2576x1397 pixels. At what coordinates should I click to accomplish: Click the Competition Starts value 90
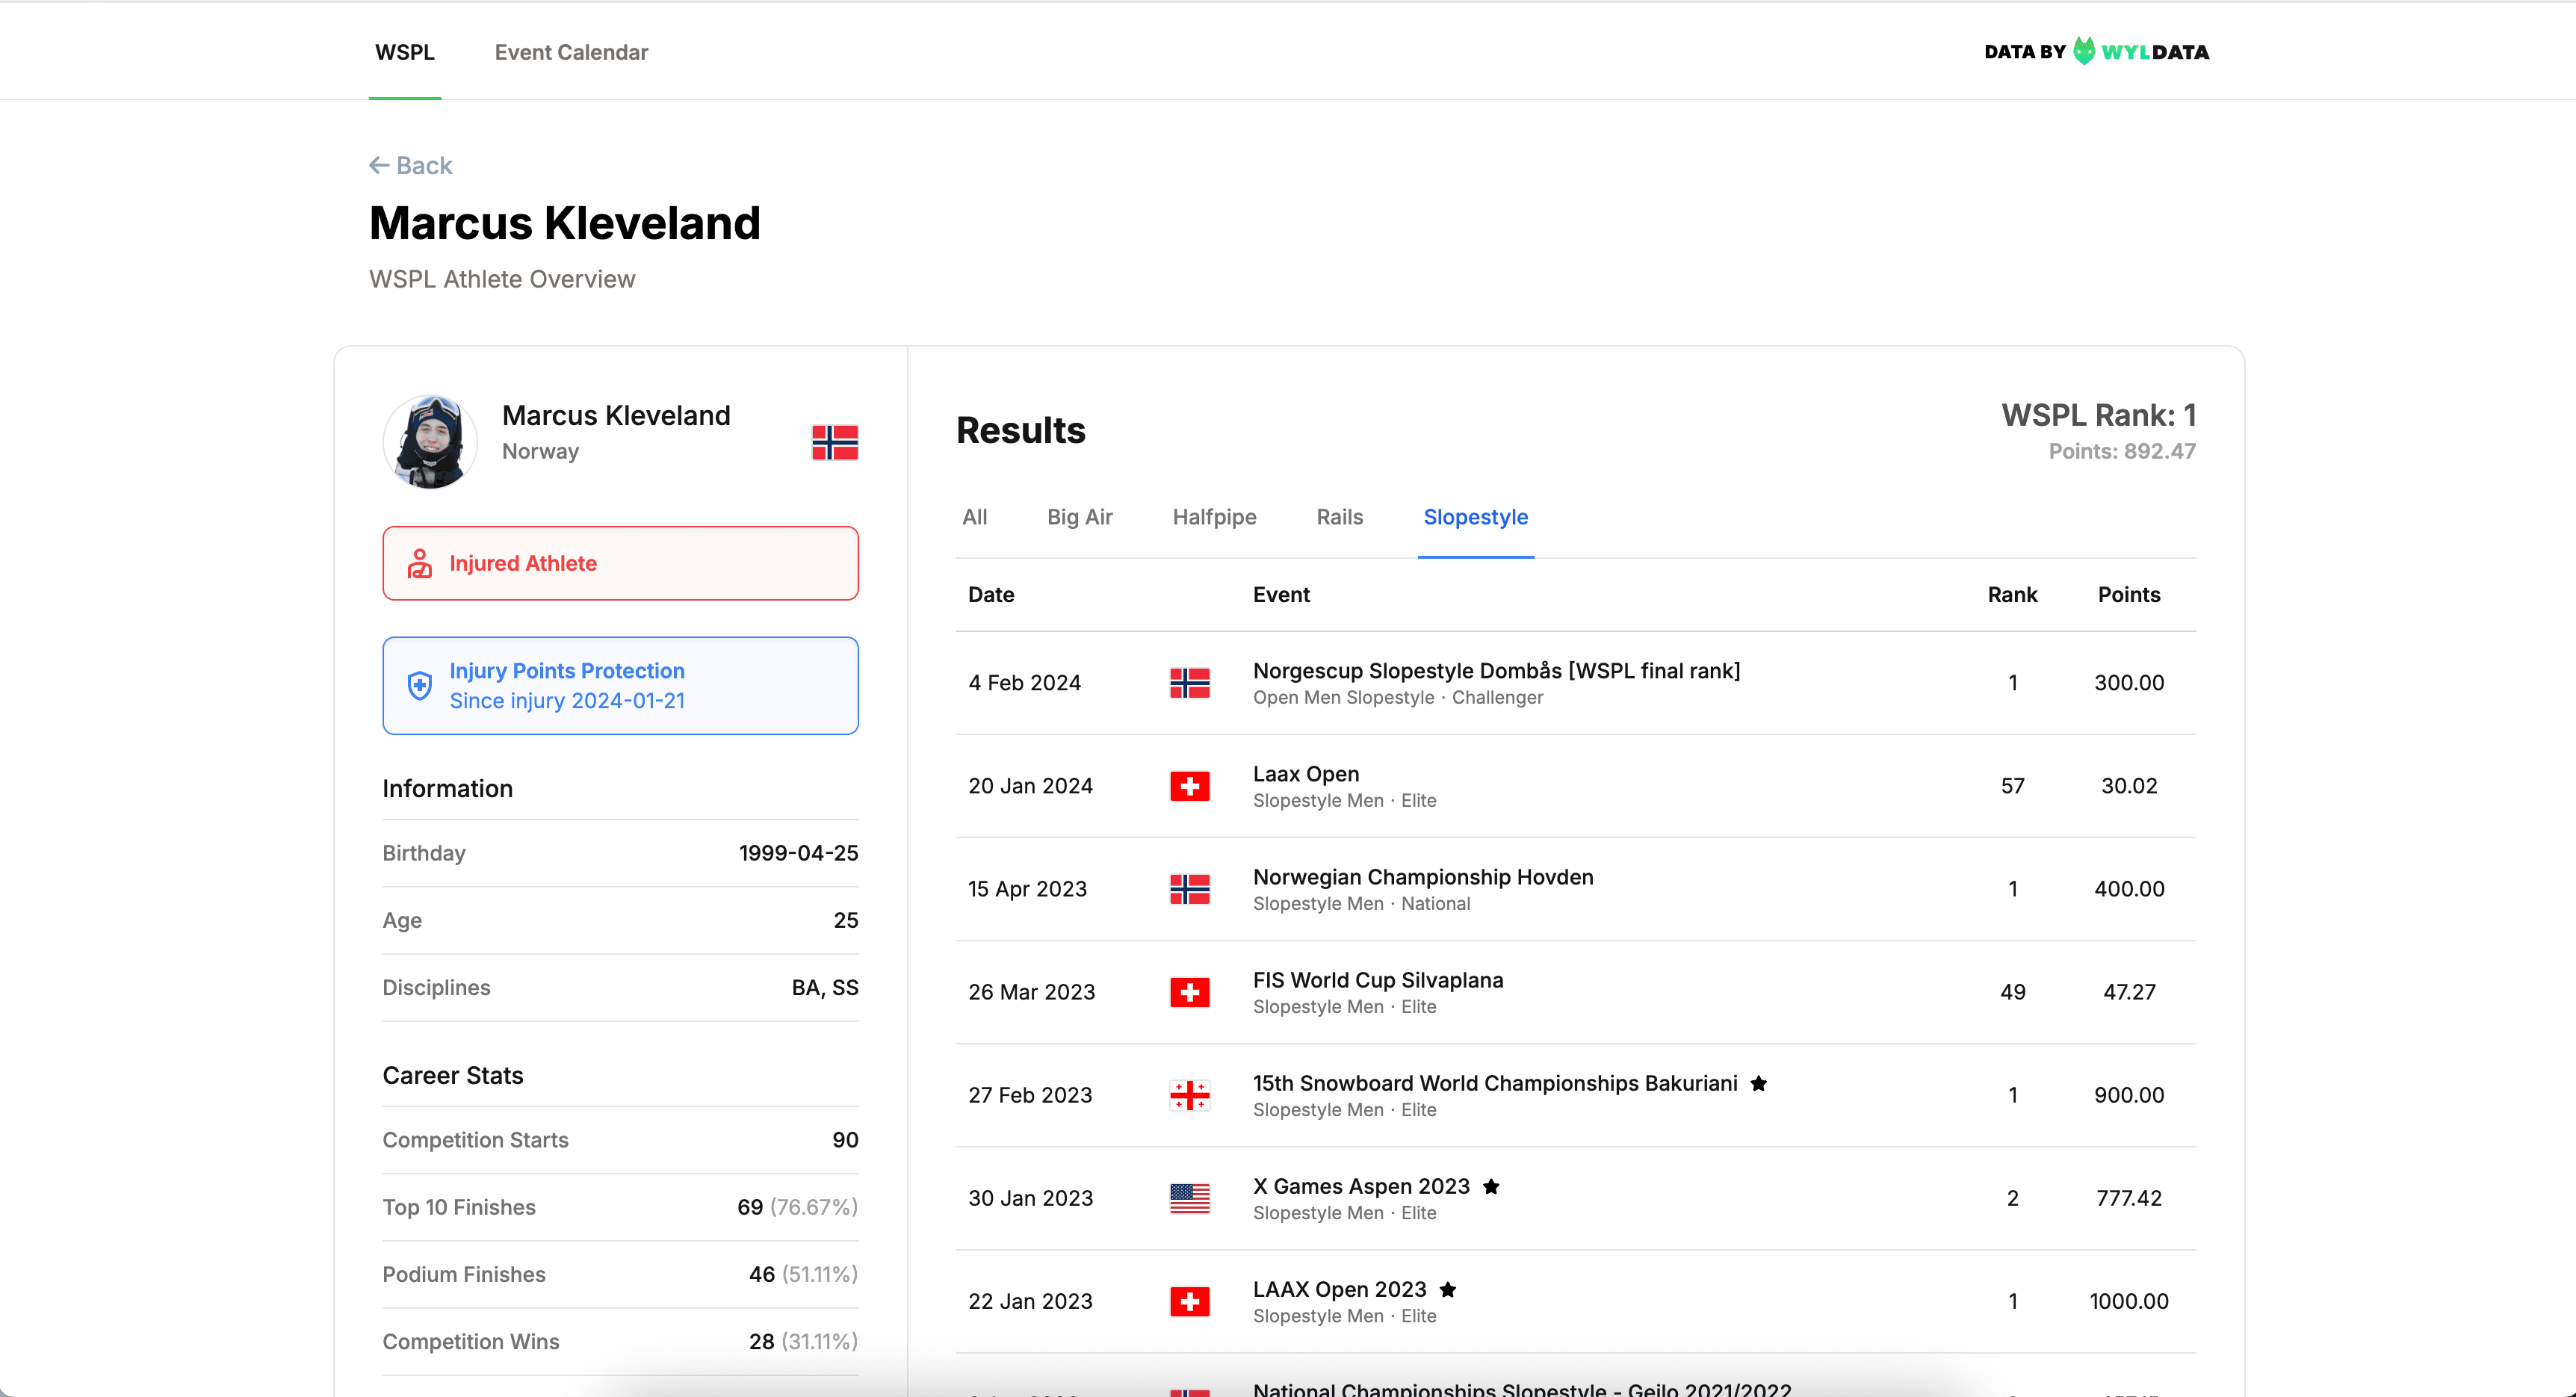845,1140
